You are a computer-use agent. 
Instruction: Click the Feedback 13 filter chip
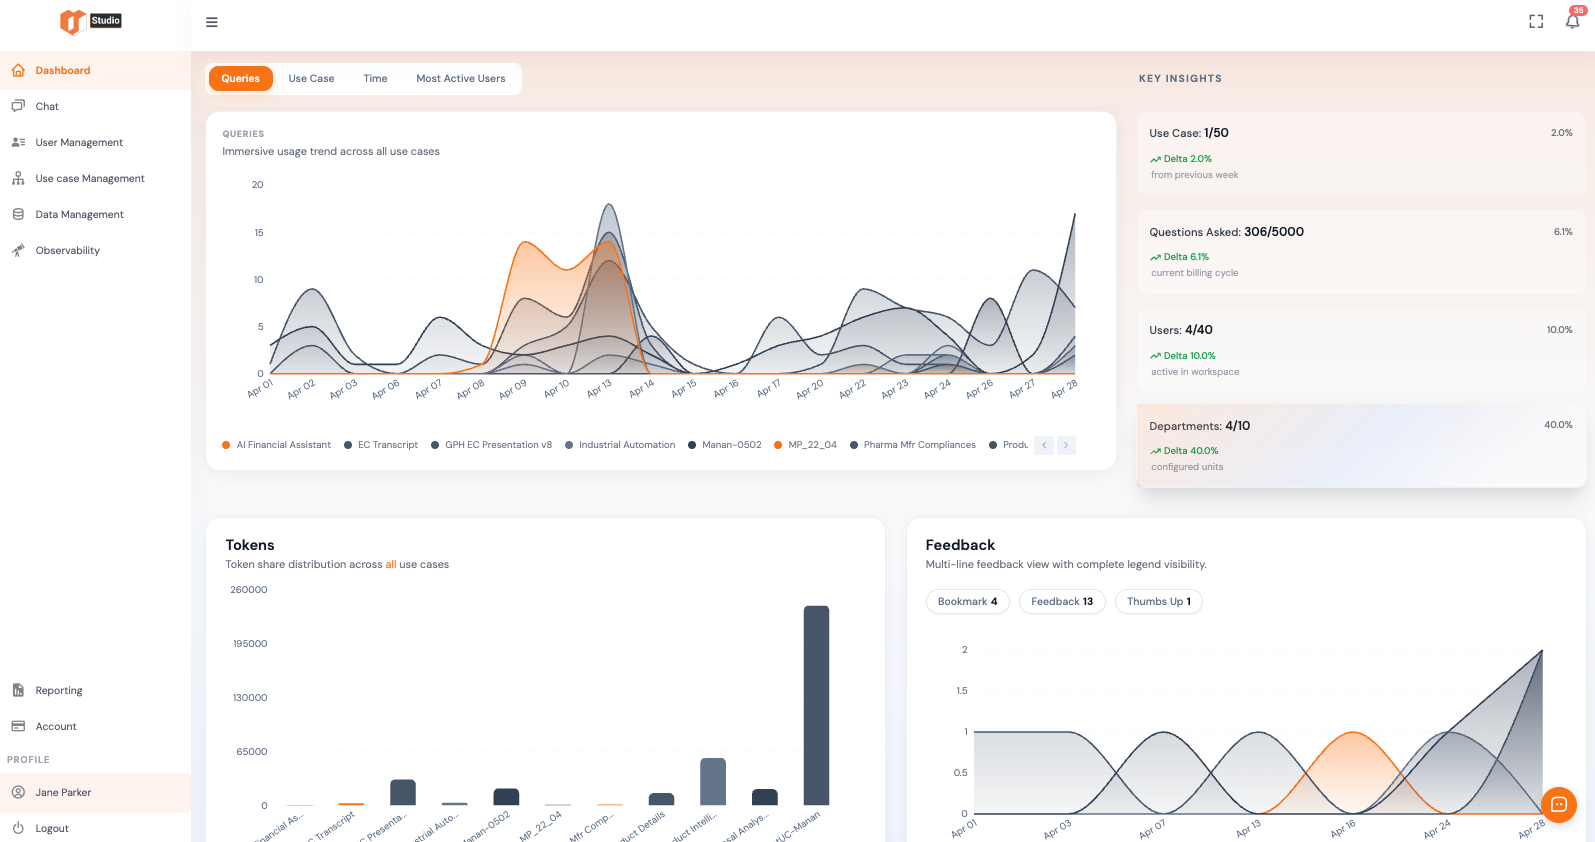[x=1062, y=601]
